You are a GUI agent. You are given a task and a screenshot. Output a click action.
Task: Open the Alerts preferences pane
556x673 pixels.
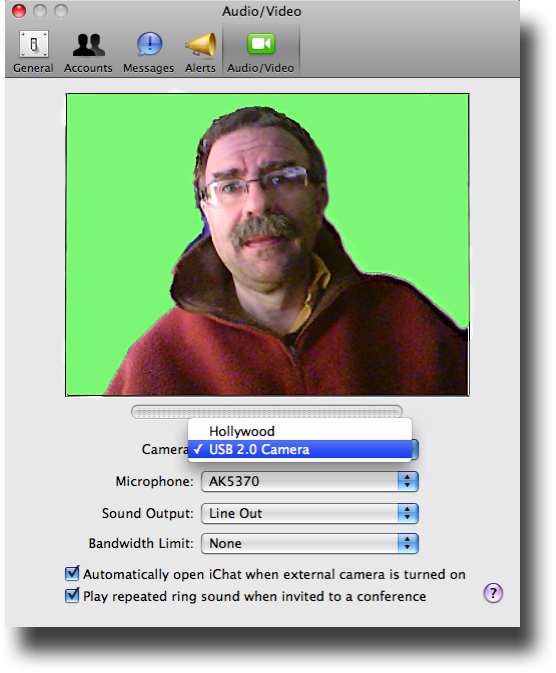click(x=200, y=52)
